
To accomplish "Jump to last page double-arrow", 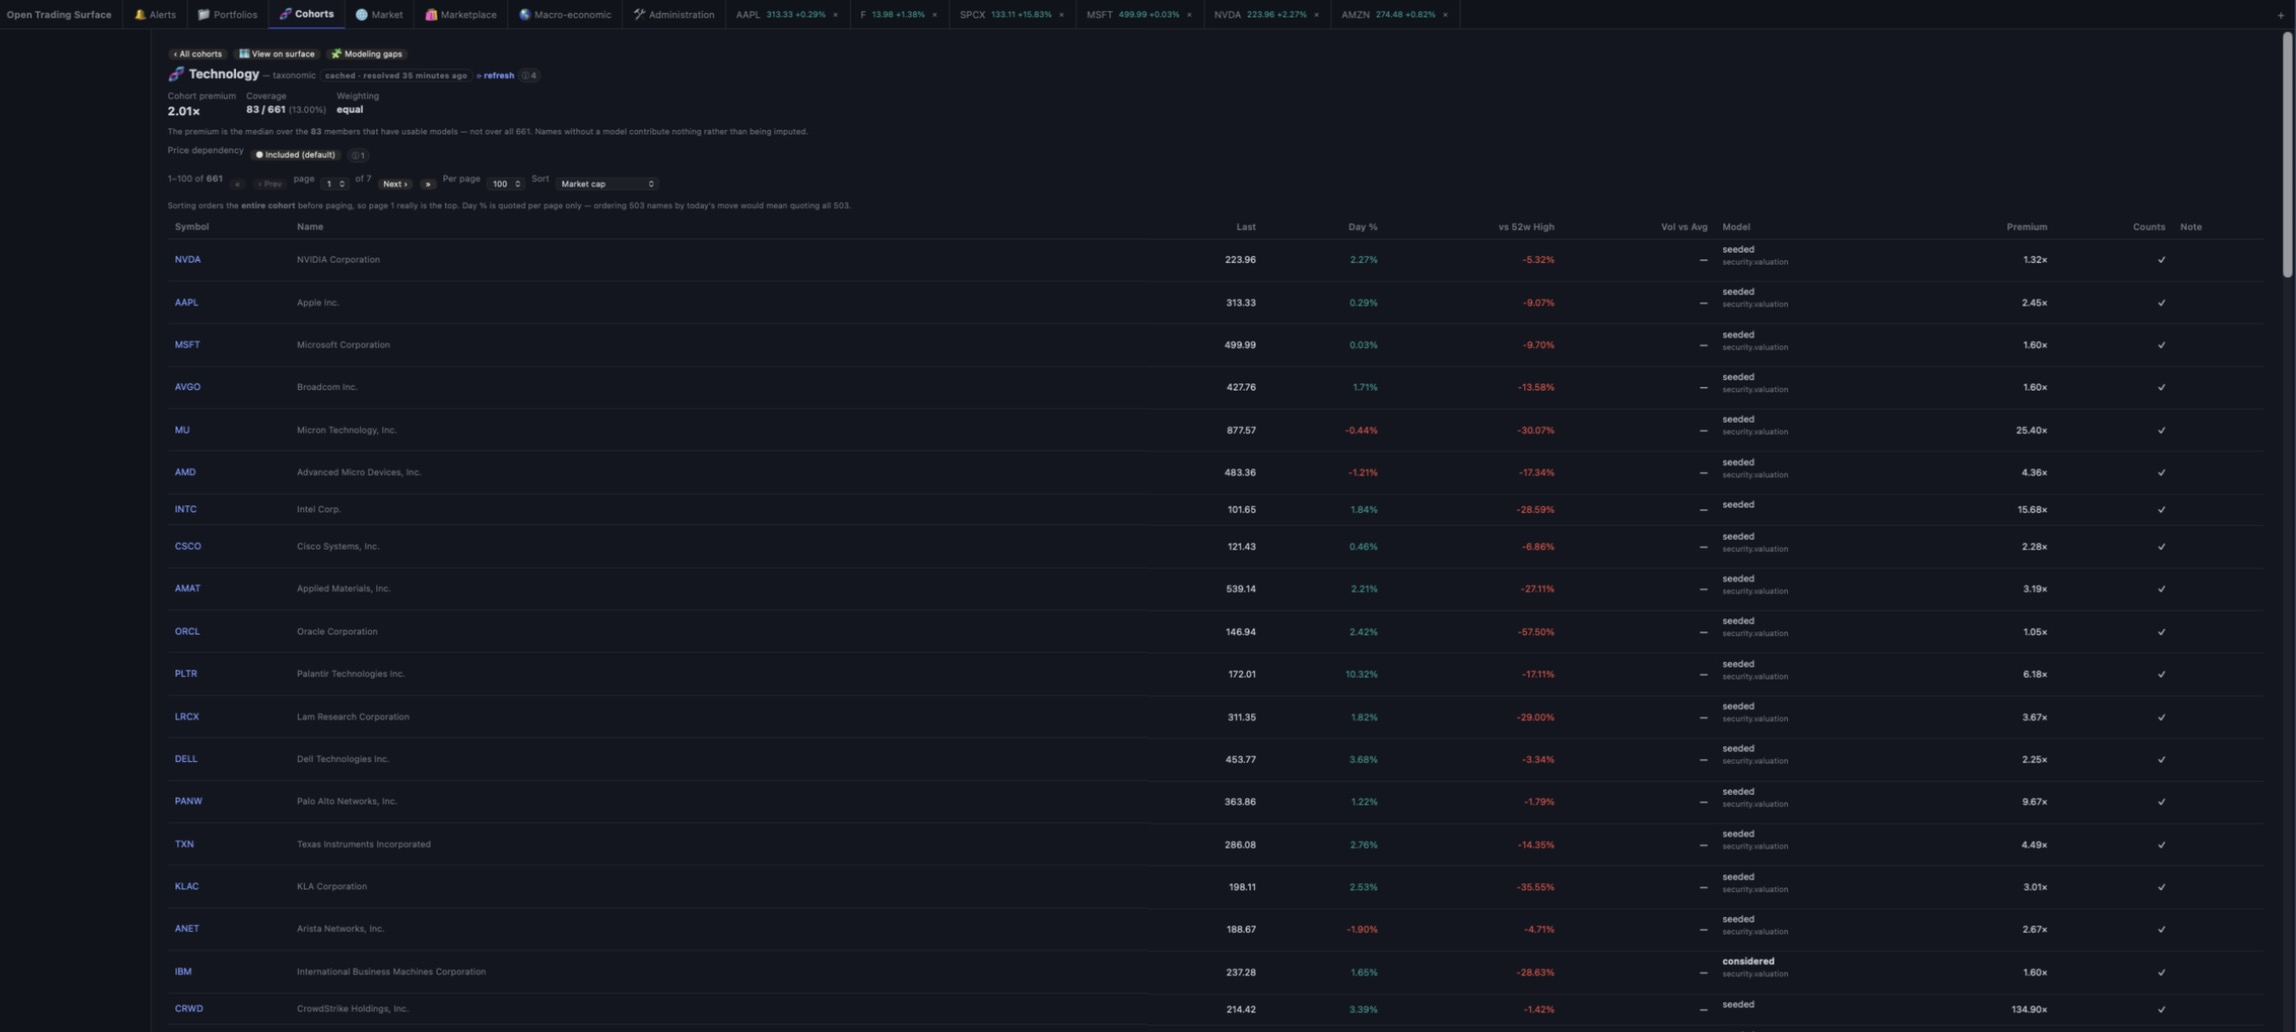I will coord(427,184).
